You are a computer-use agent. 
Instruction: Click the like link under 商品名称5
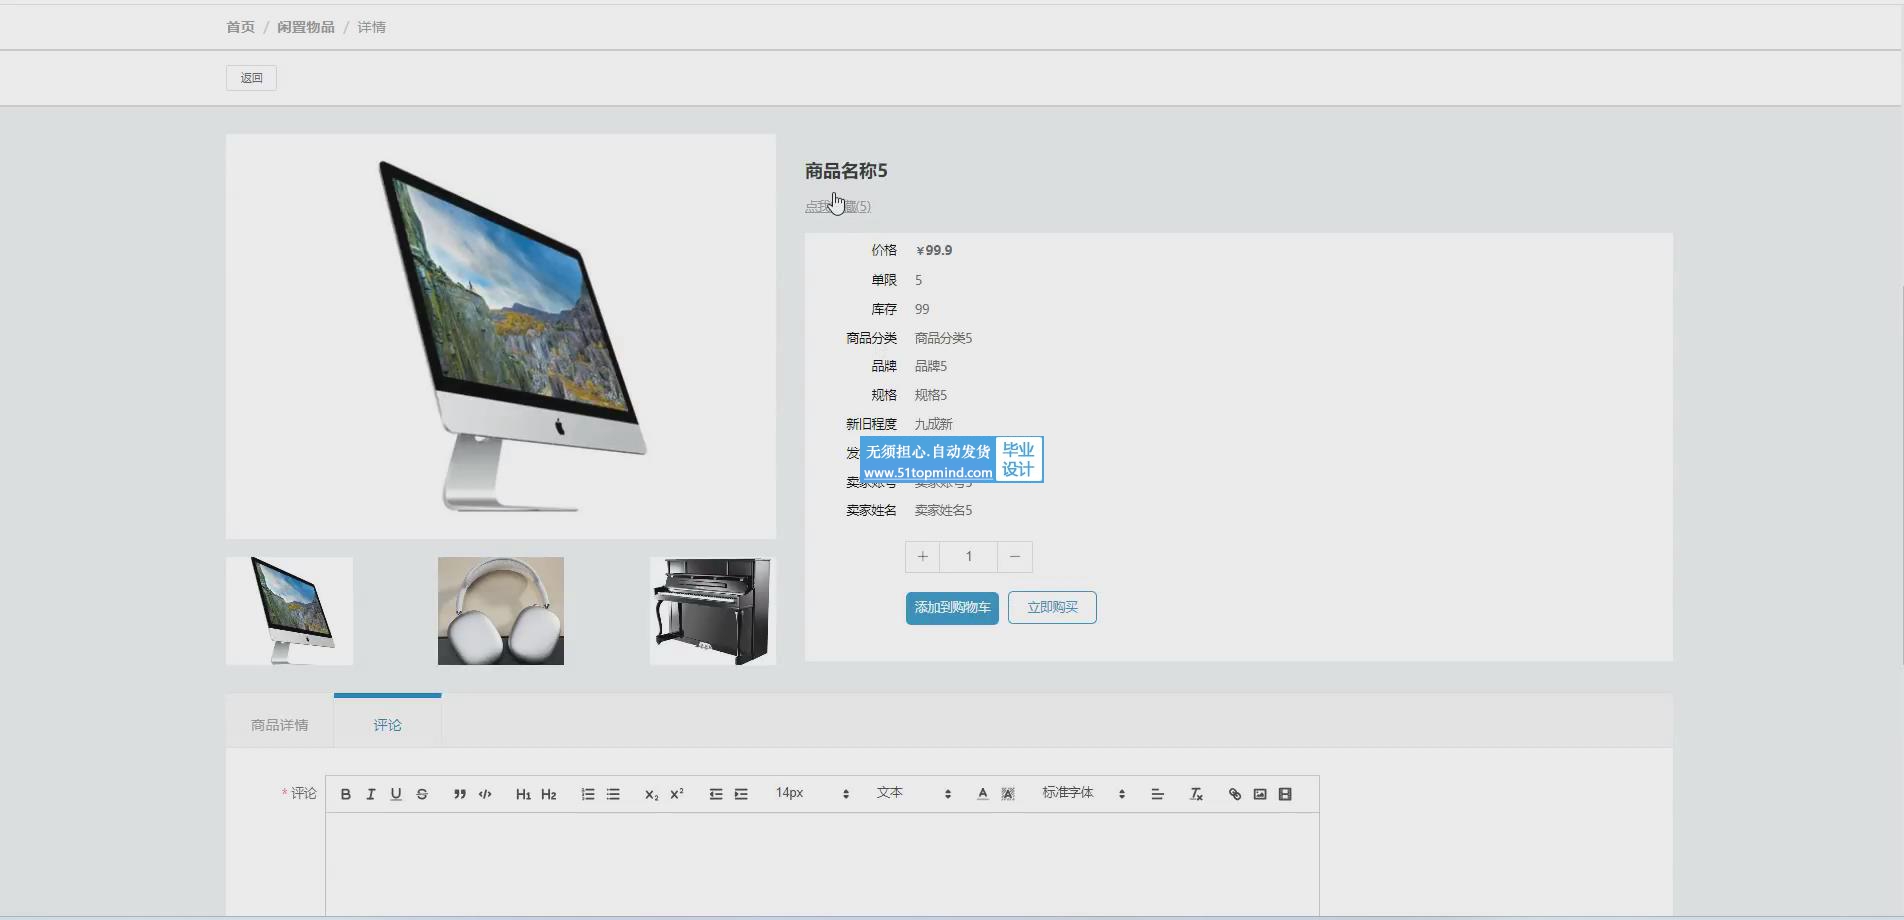click(838, 206)
